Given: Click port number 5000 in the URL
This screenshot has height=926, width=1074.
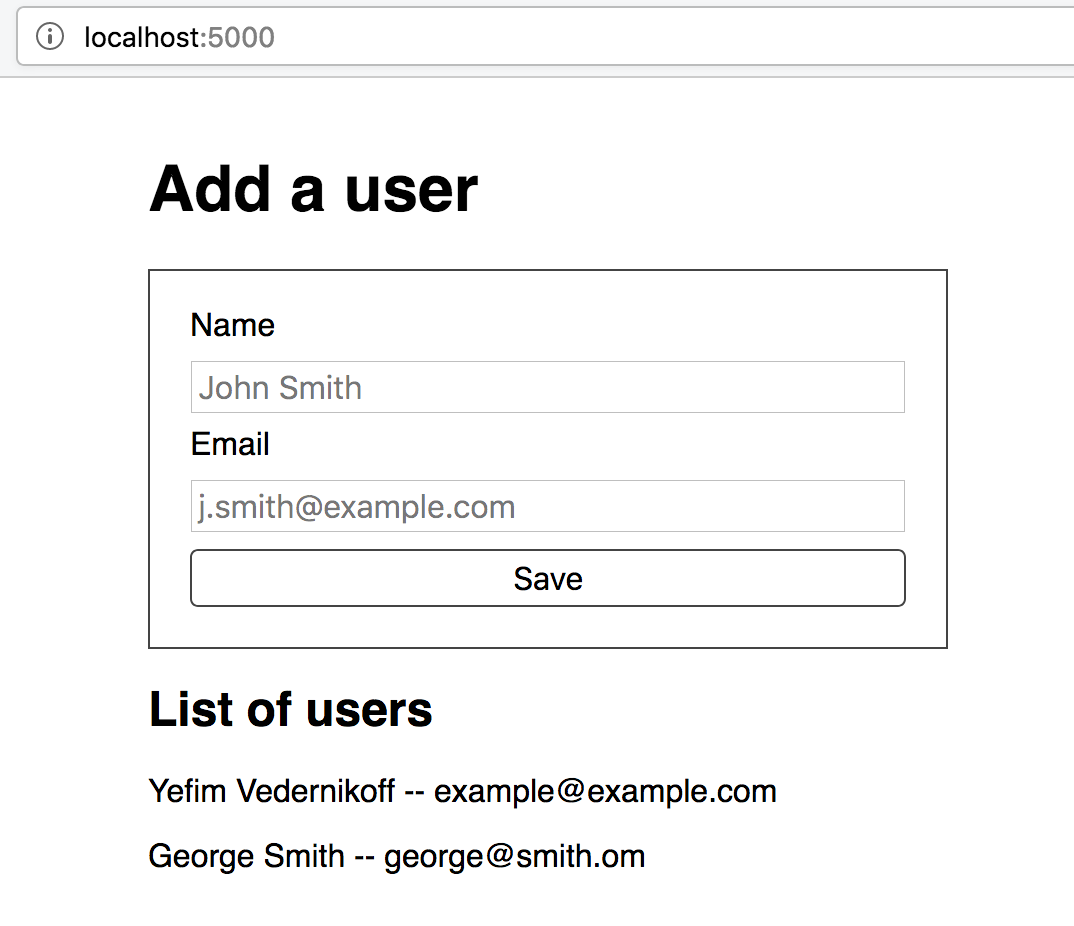Looking at the screenshot, I should [242, 38].
